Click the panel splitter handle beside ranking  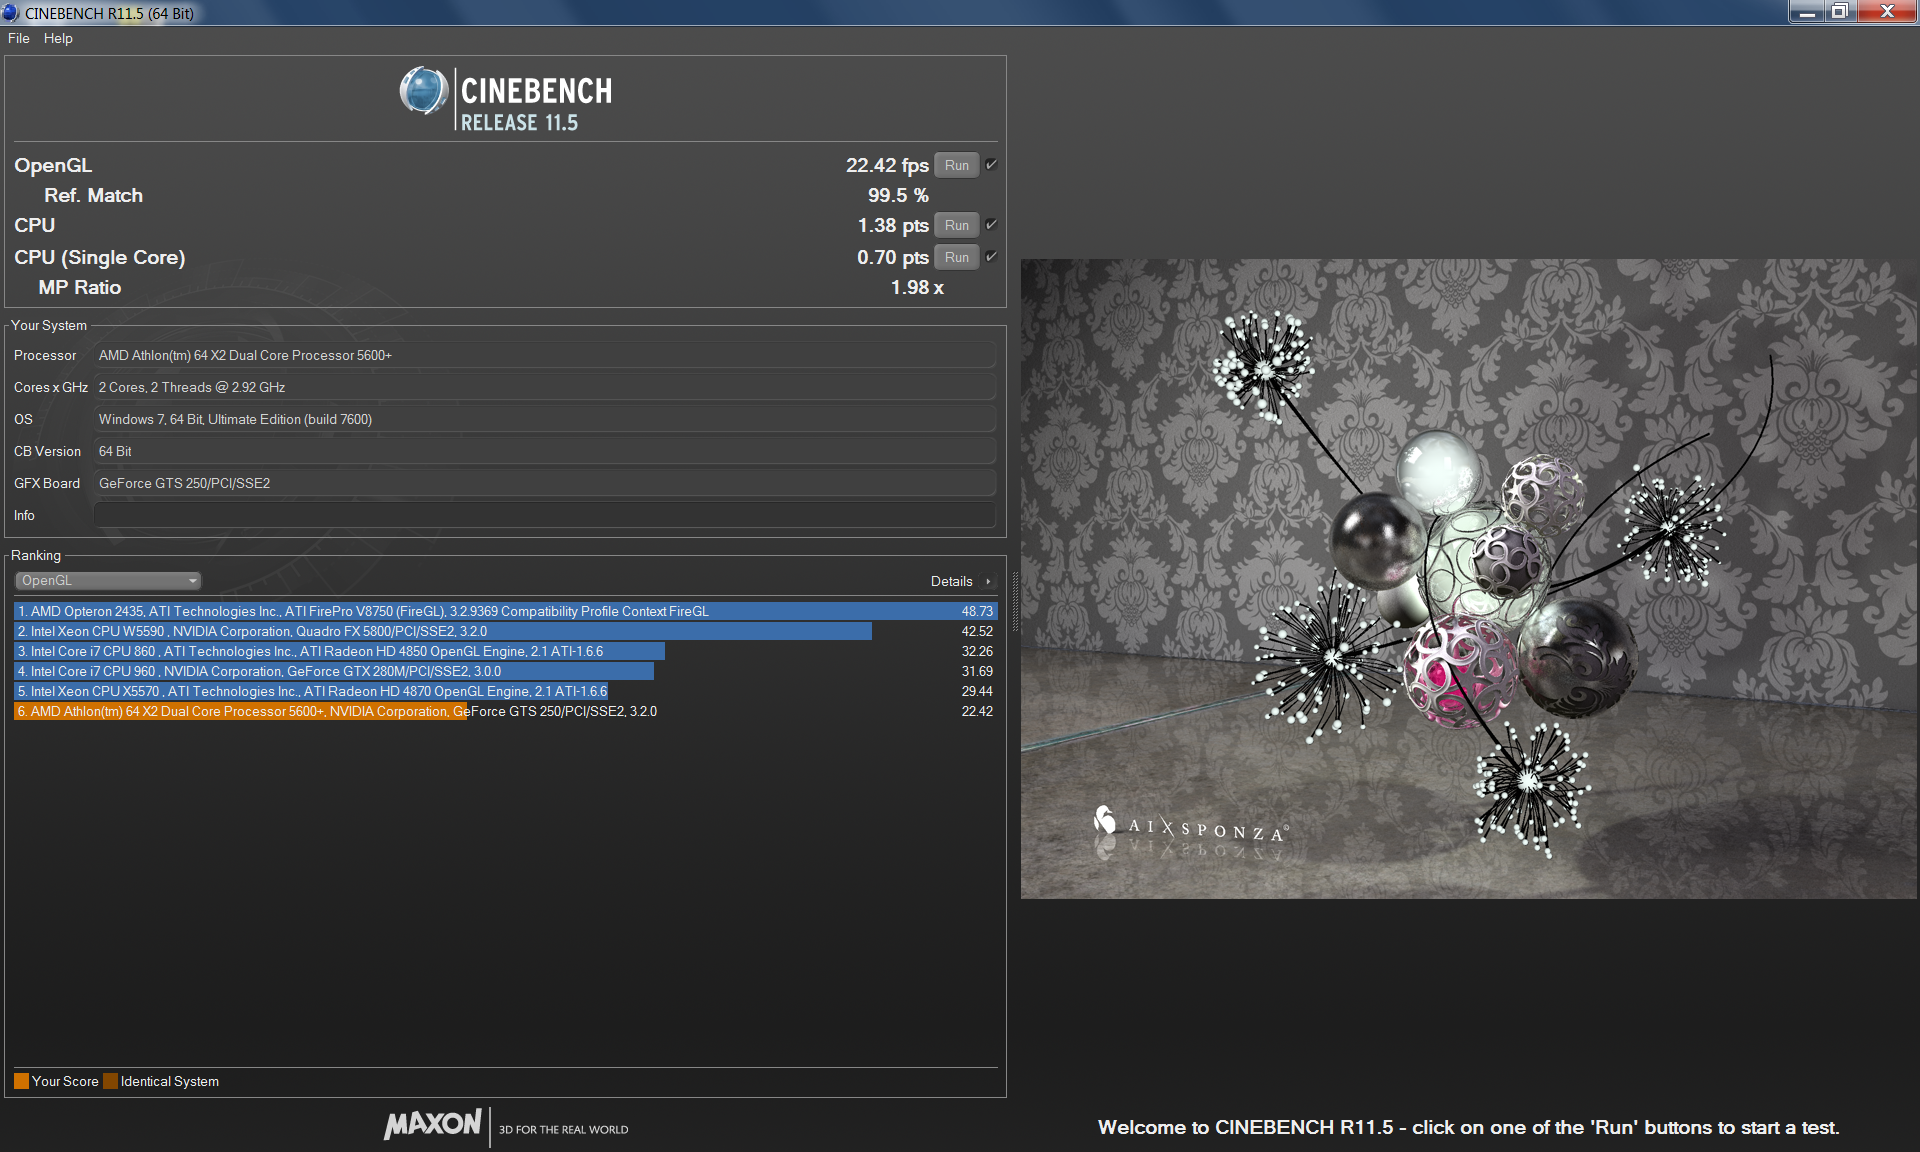pos(1014,602)
